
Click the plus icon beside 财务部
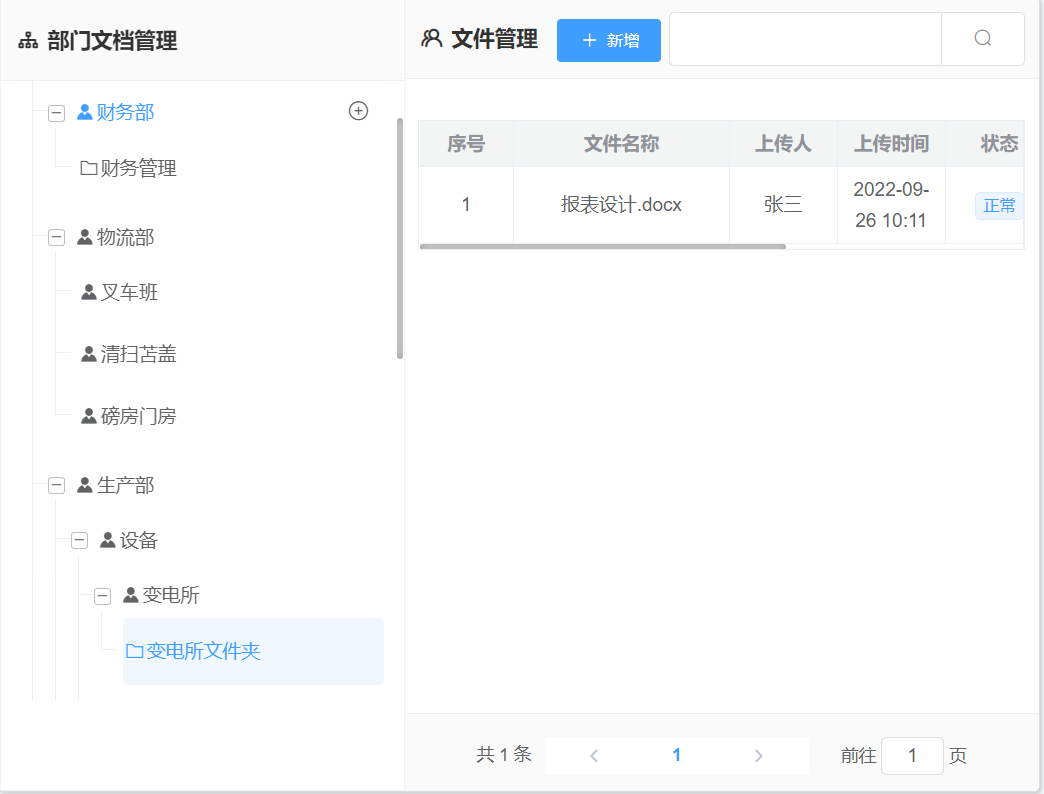[358, 111]
